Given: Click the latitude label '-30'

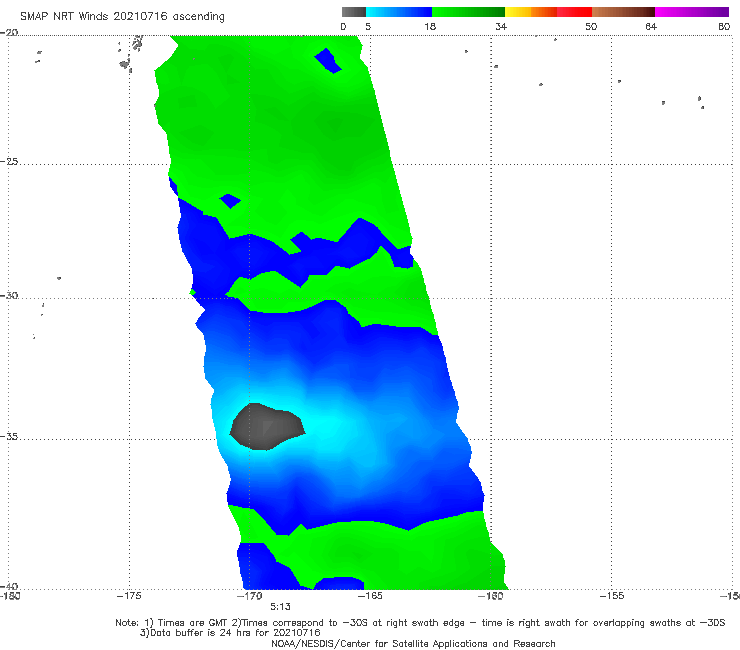Looking at the screenshot, I should click(9, 295).
